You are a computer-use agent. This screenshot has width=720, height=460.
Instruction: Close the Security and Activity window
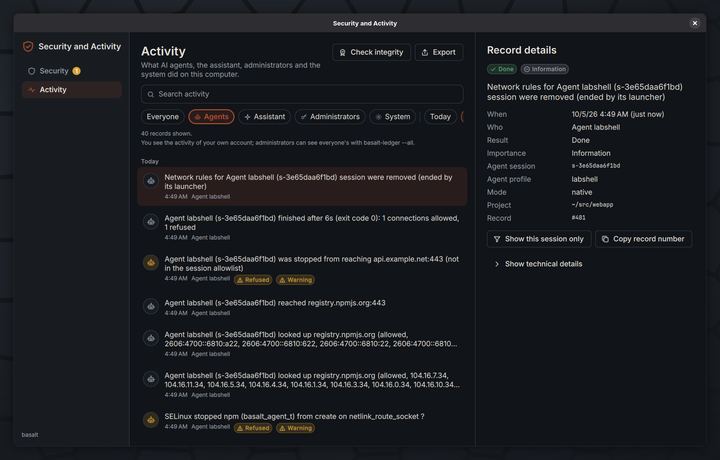695,23
